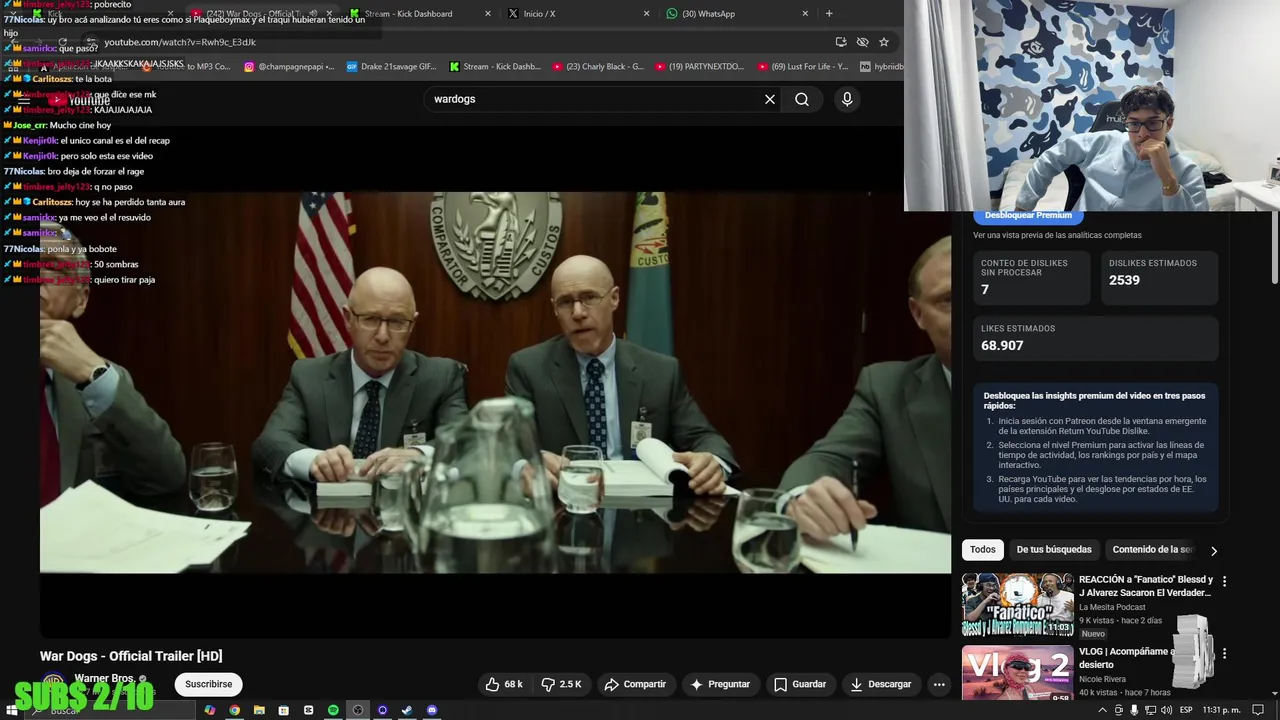Click inside the YouTube search field
Image resolution: width=1280 pixels, height=720 pixels.
tap(595, 99)
